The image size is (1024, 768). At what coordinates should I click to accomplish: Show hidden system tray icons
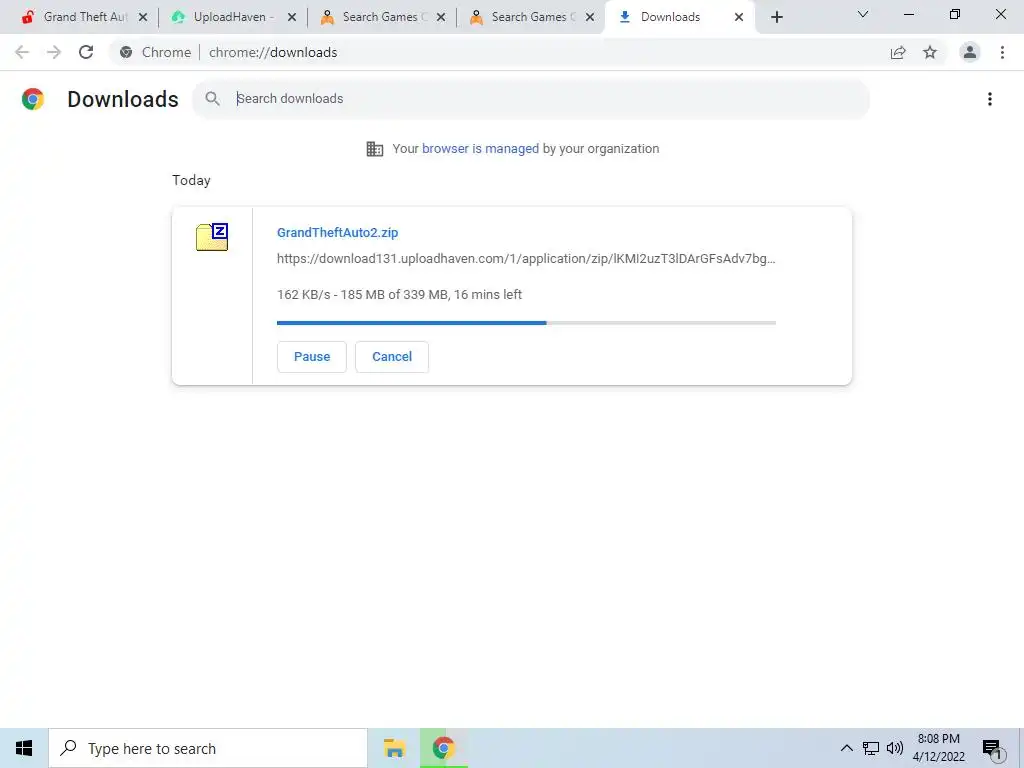[x=846, y=748]
